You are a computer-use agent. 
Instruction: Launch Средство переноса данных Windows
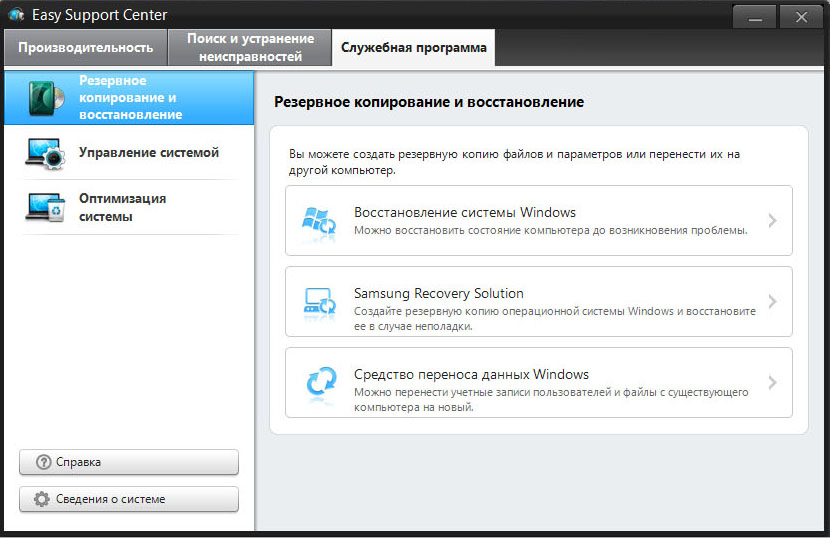[539, 383]
